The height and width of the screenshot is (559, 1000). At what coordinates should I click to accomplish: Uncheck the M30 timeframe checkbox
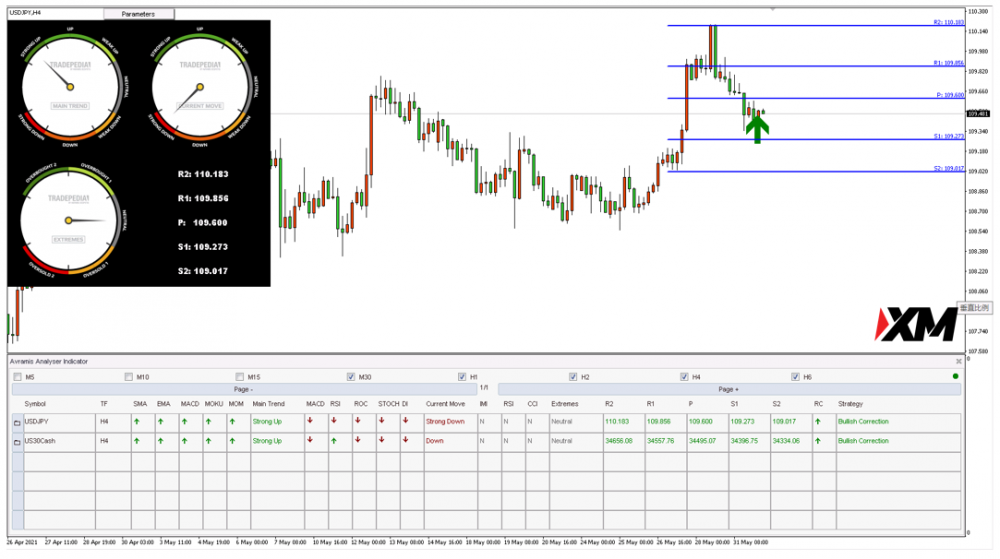[351, 377]
